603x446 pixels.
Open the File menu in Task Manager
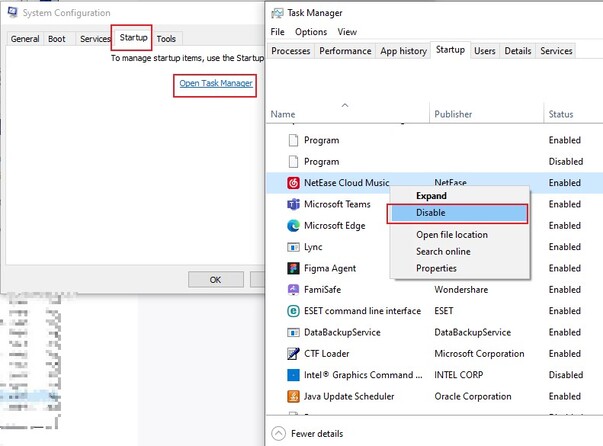tap(277, 32)
